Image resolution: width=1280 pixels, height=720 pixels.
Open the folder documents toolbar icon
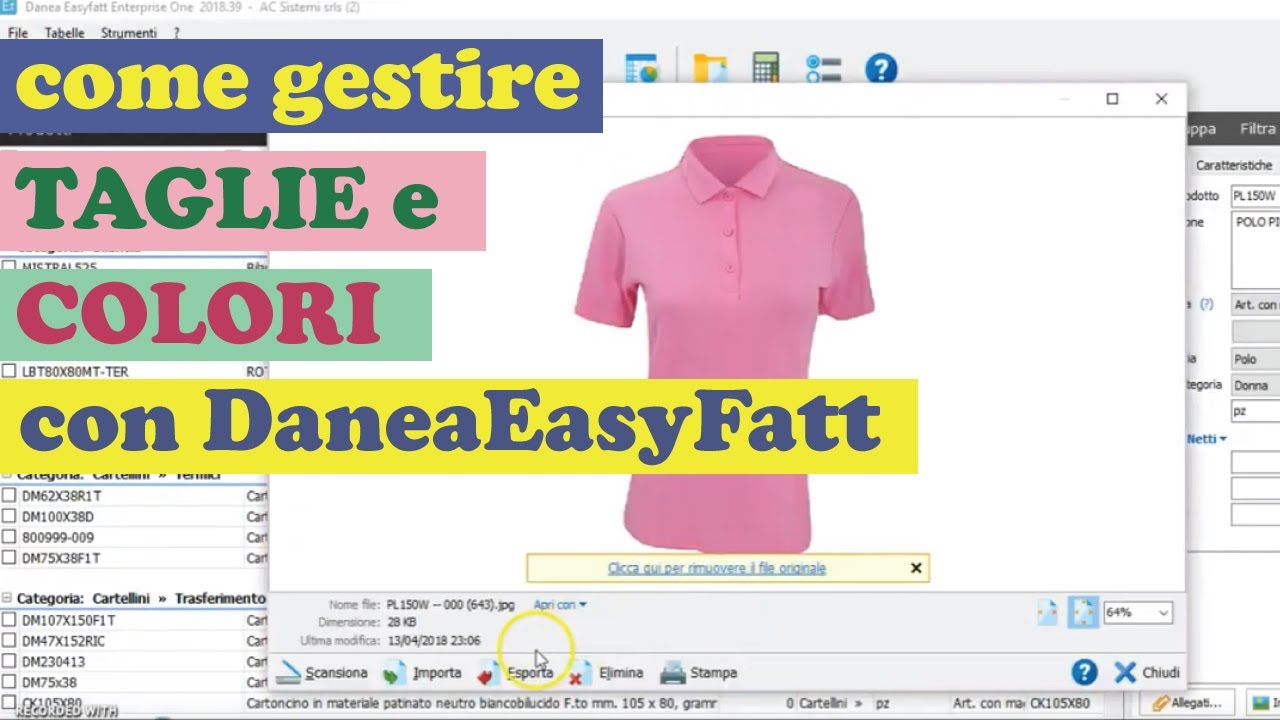pyautogui.click(x=710, y=69)
